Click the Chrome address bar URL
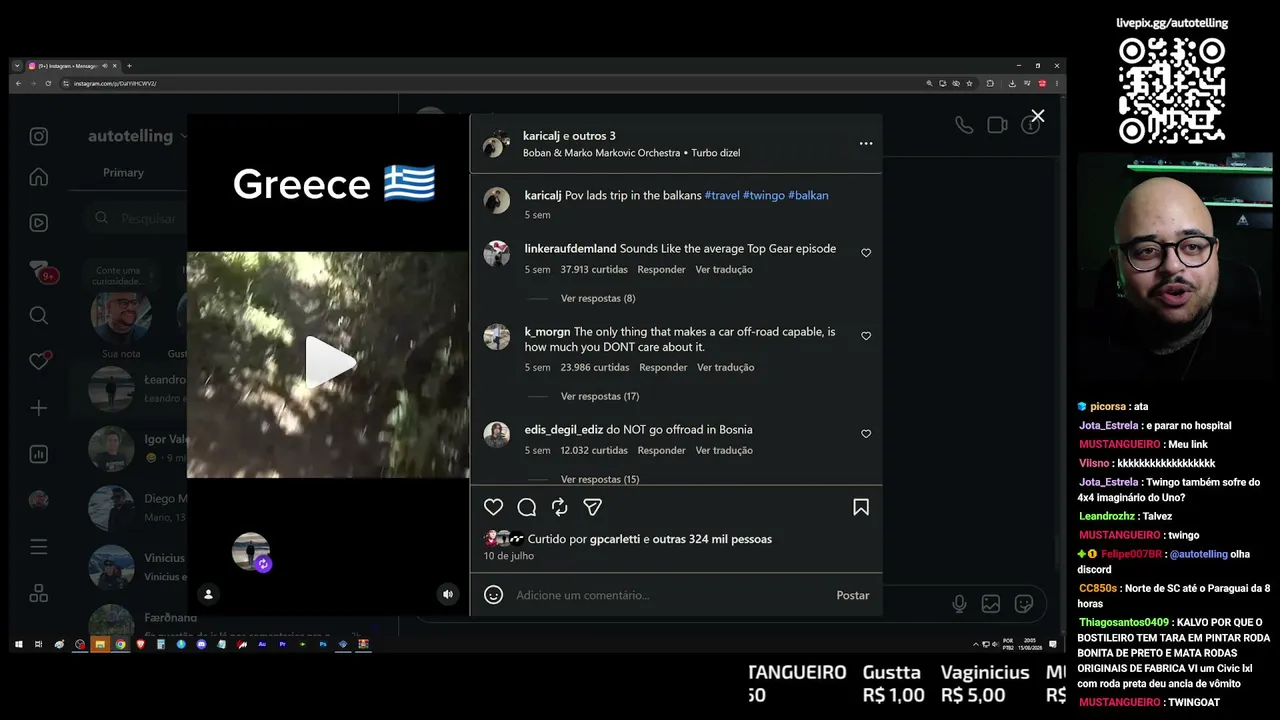 tap(115, 84)
